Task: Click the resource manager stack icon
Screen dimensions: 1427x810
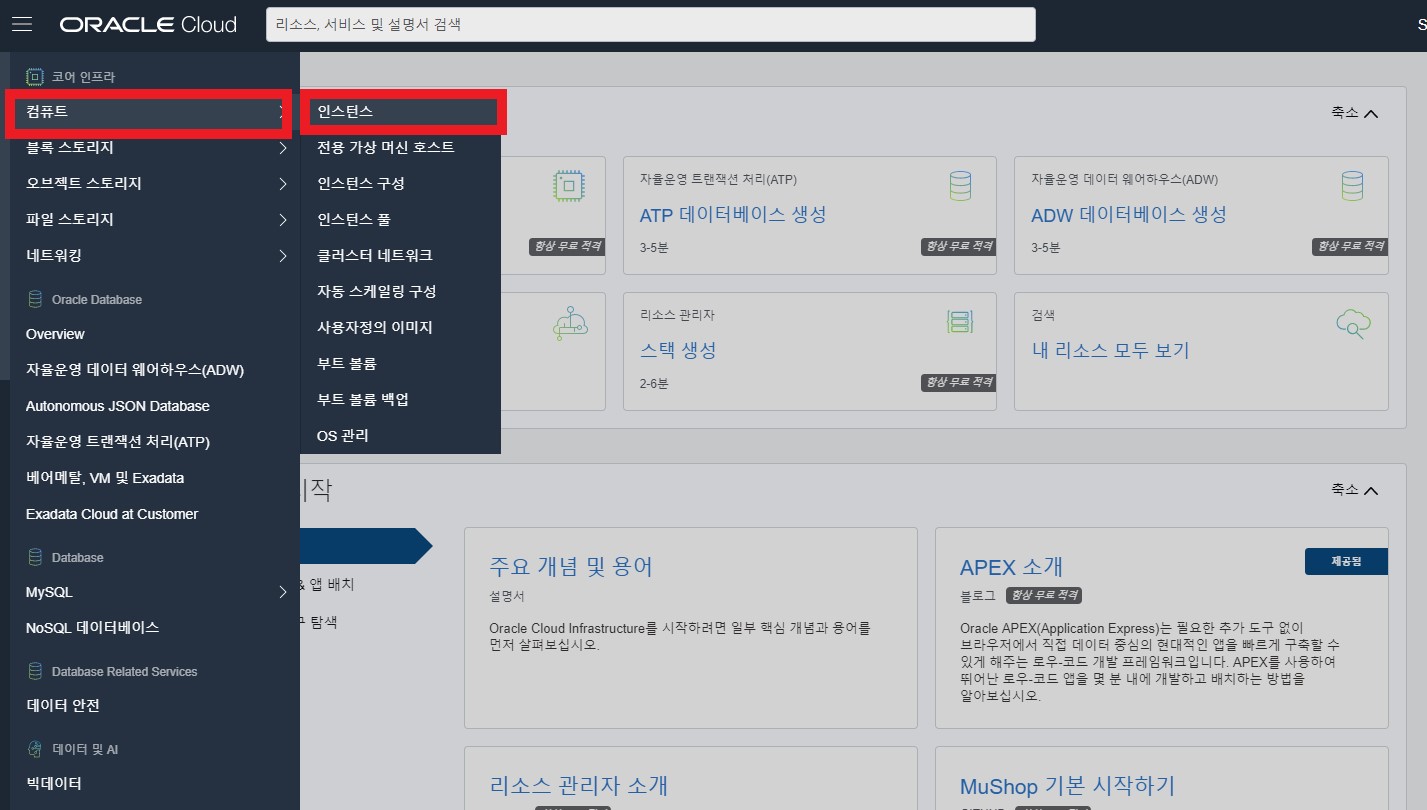Action: click(x=960, y=321)
